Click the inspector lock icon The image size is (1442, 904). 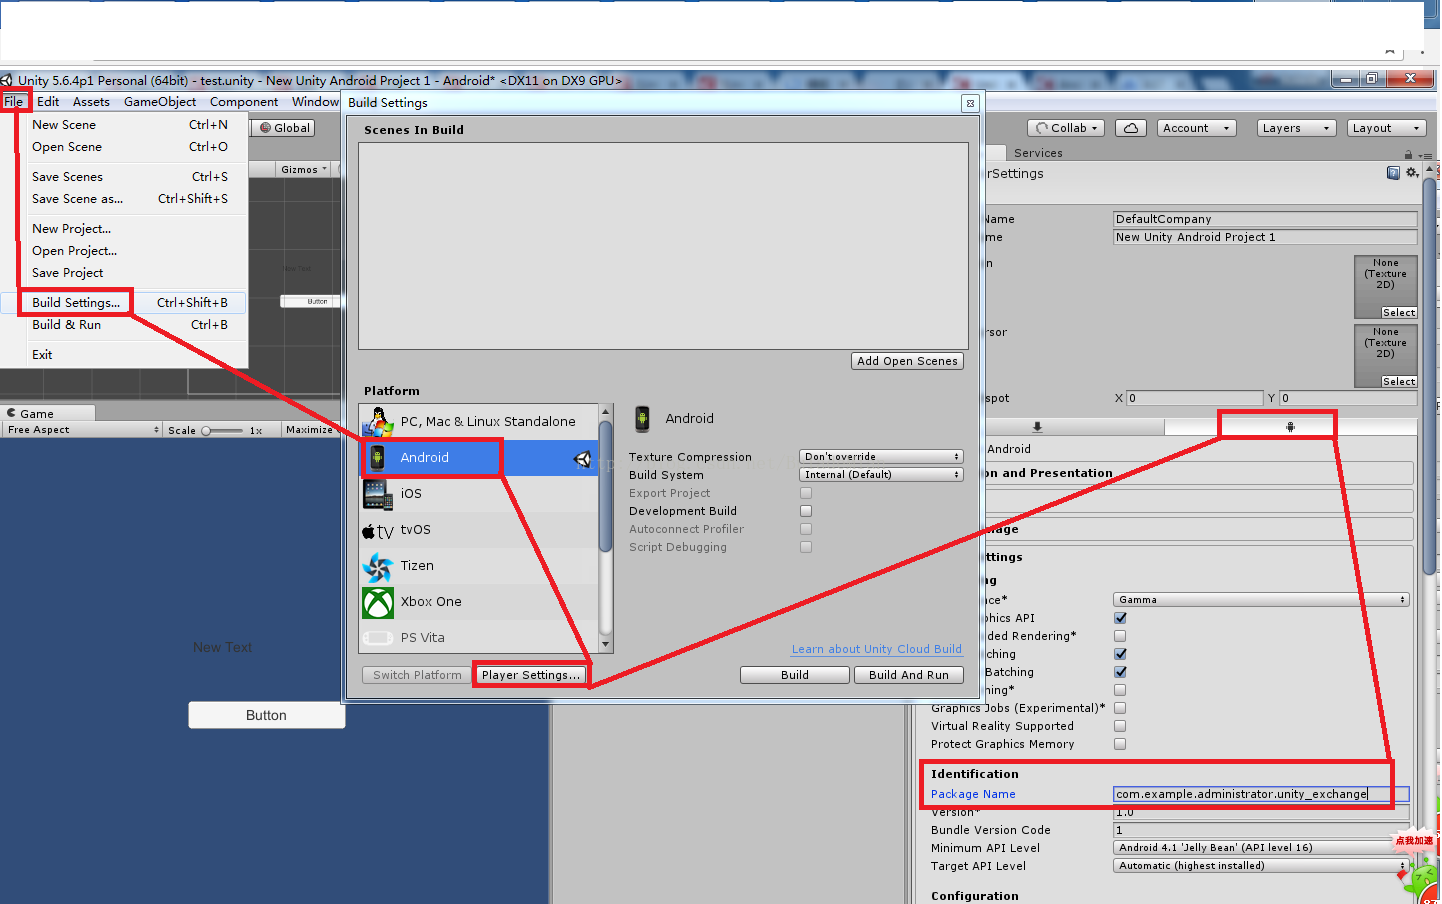click(1408, 154)
